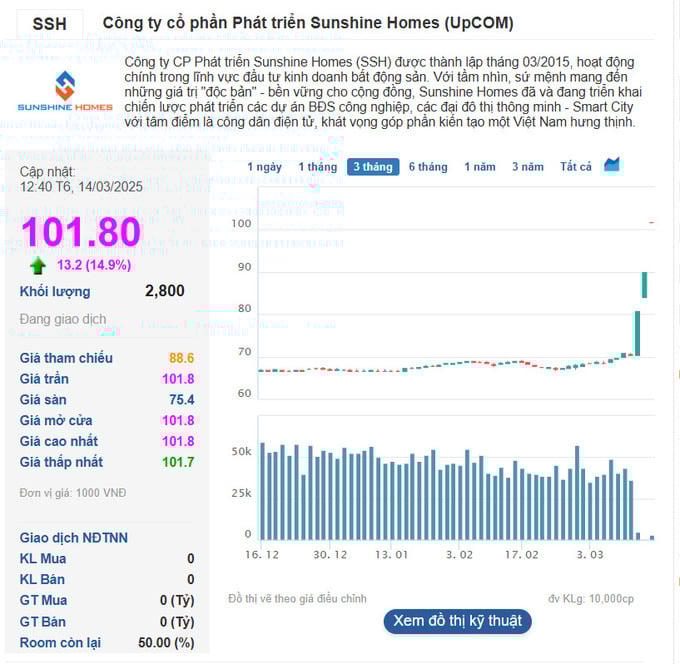Select the 1 ngày time range tab
Viewport: 680px width, 664px height.
pyautogui.click(x=264, y=167)
